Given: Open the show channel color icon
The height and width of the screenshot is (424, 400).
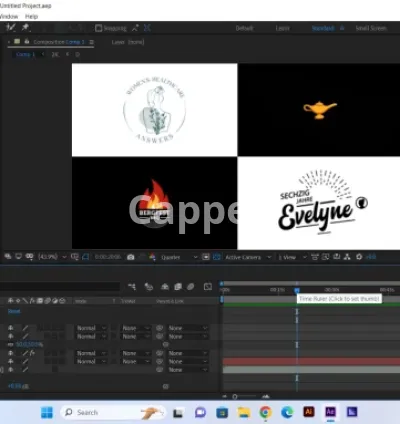Looking at the screenshot, I should pos(152,257).
